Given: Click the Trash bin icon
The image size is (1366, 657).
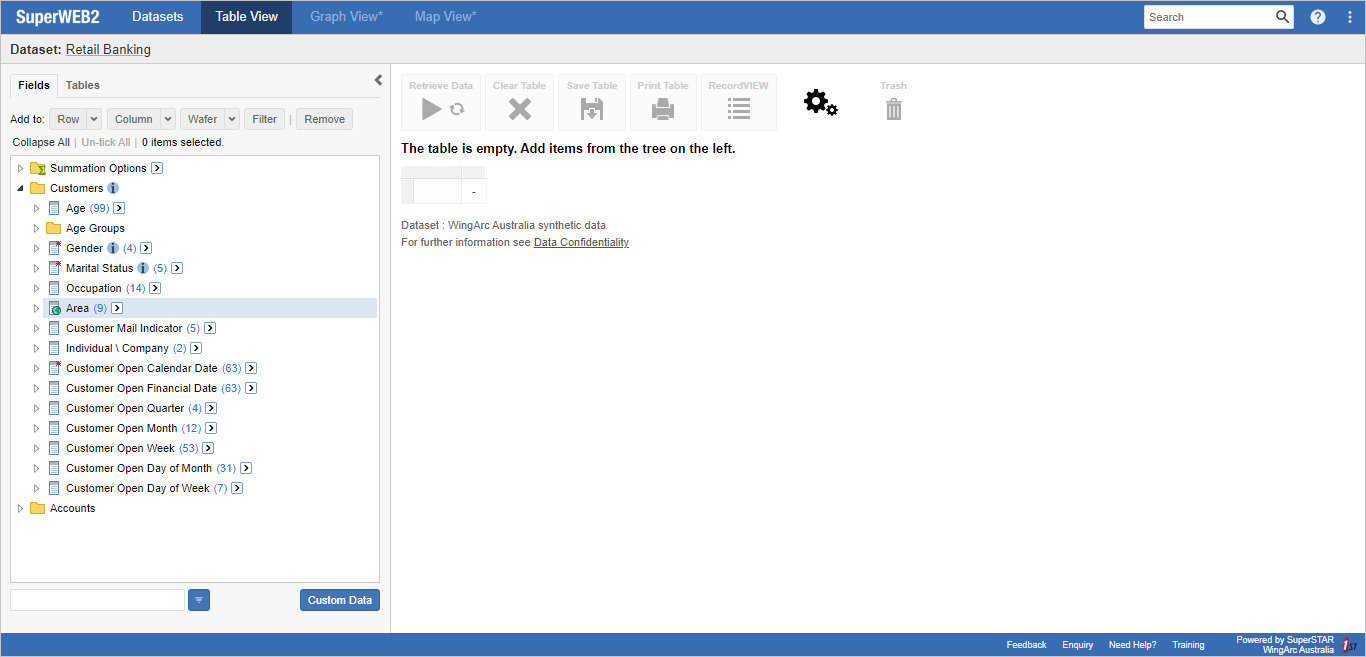Looking at the screenshot, I should (x=893, y=109).
